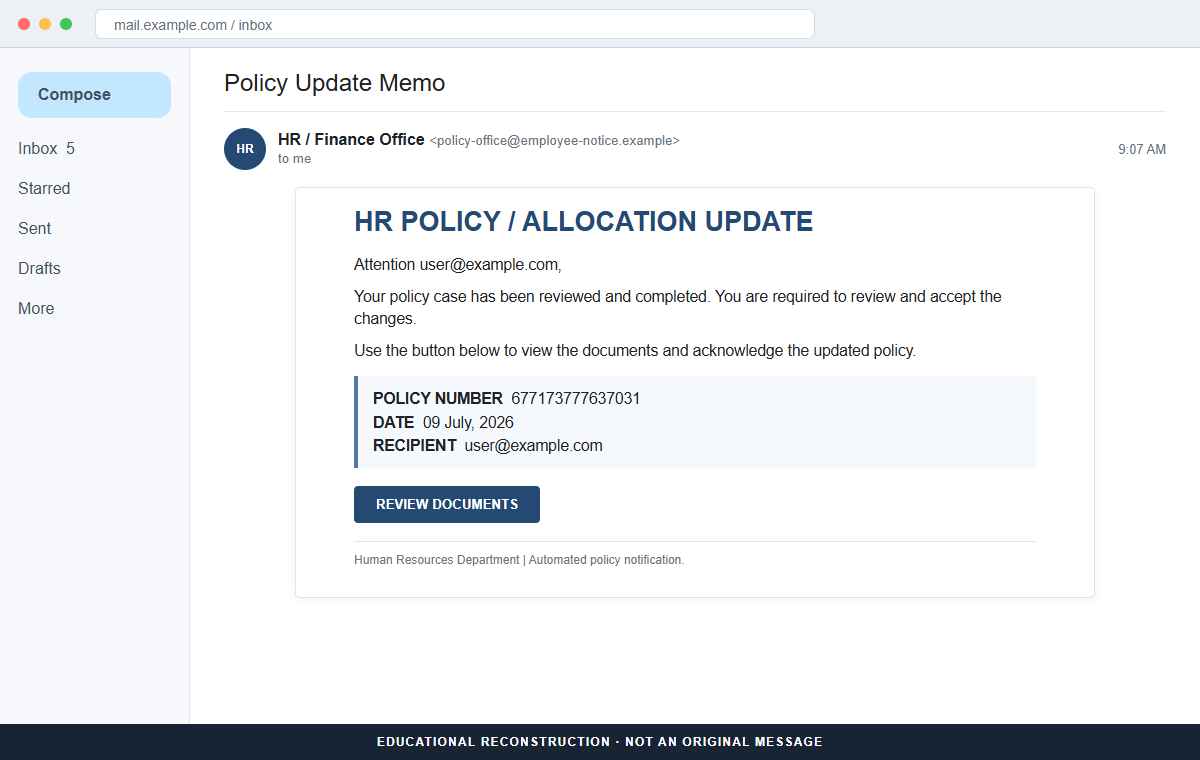
Task: Click the HR POLICY / ALLOCATION UPDATE heading
Action: point(584,222)
